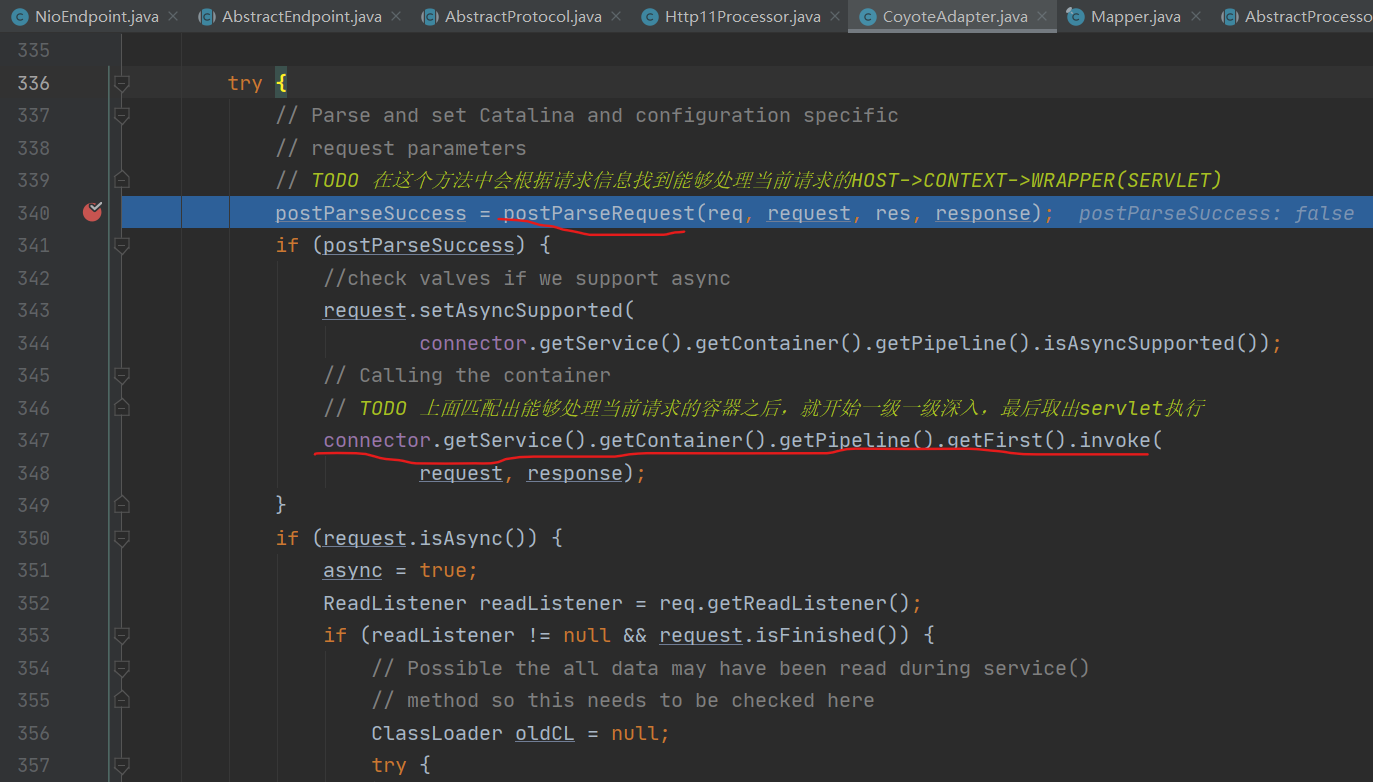Close the Http11Processor.java tab
The image size is (1373, 782).
pos(834,17)
